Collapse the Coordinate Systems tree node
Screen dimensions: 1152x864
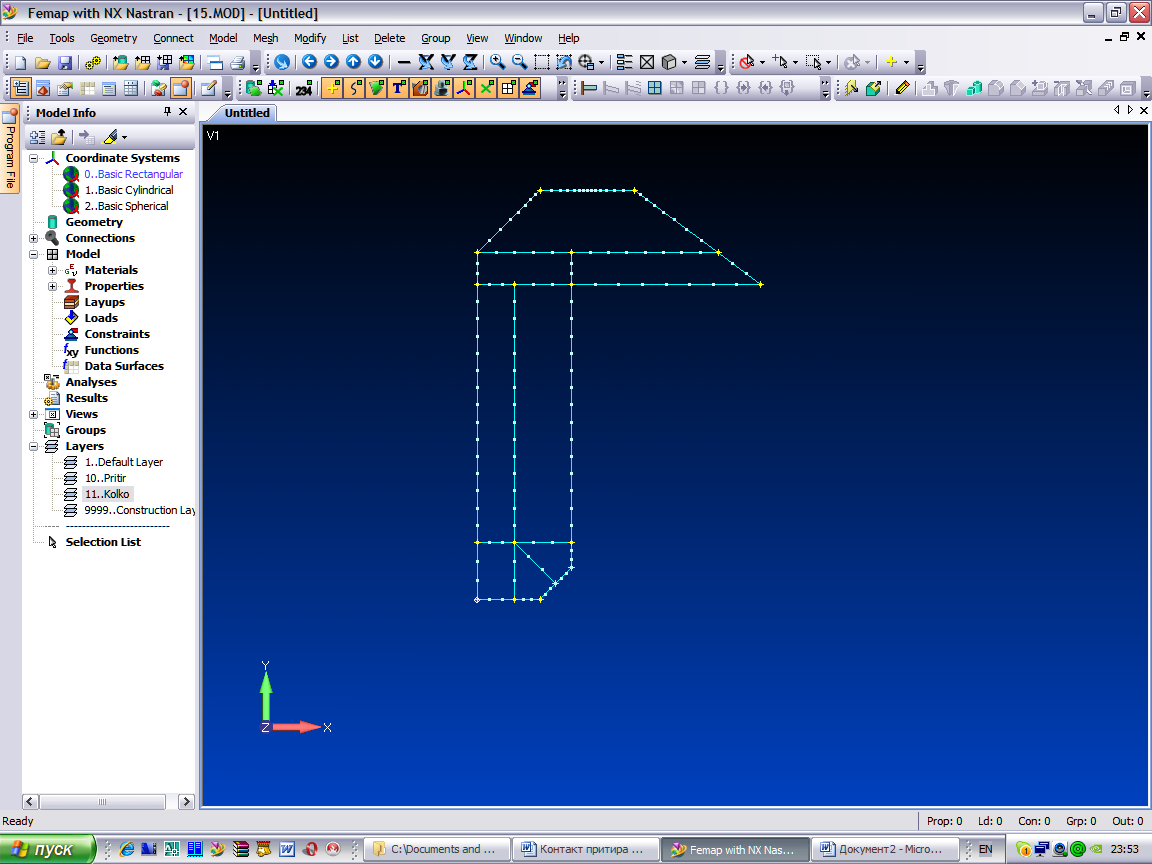point(33,158)
